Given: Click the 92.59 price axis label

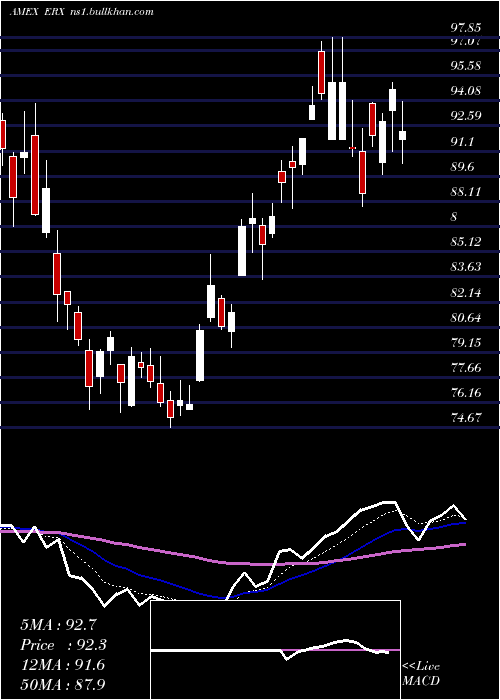Looking at the screenshot, I should [x=466, y=116].
